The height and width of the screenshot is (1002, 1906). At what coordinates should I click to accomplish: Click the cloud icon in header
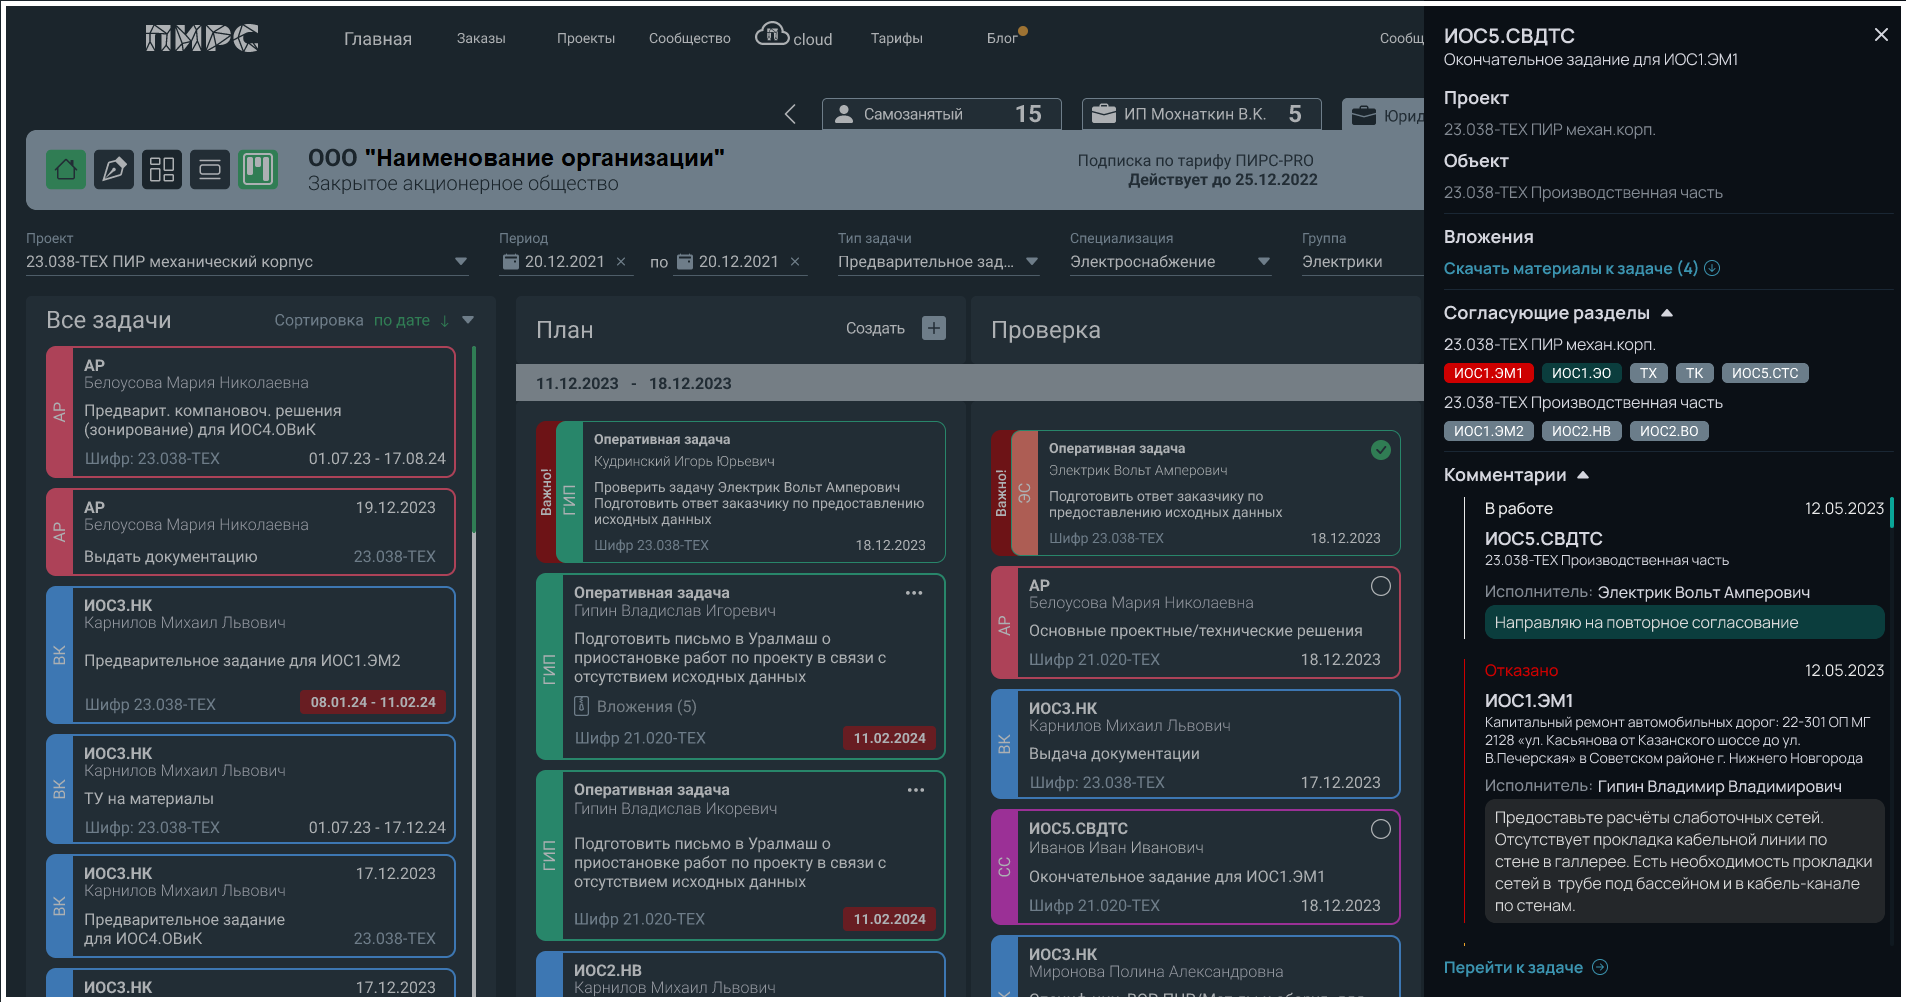(772, 34)
